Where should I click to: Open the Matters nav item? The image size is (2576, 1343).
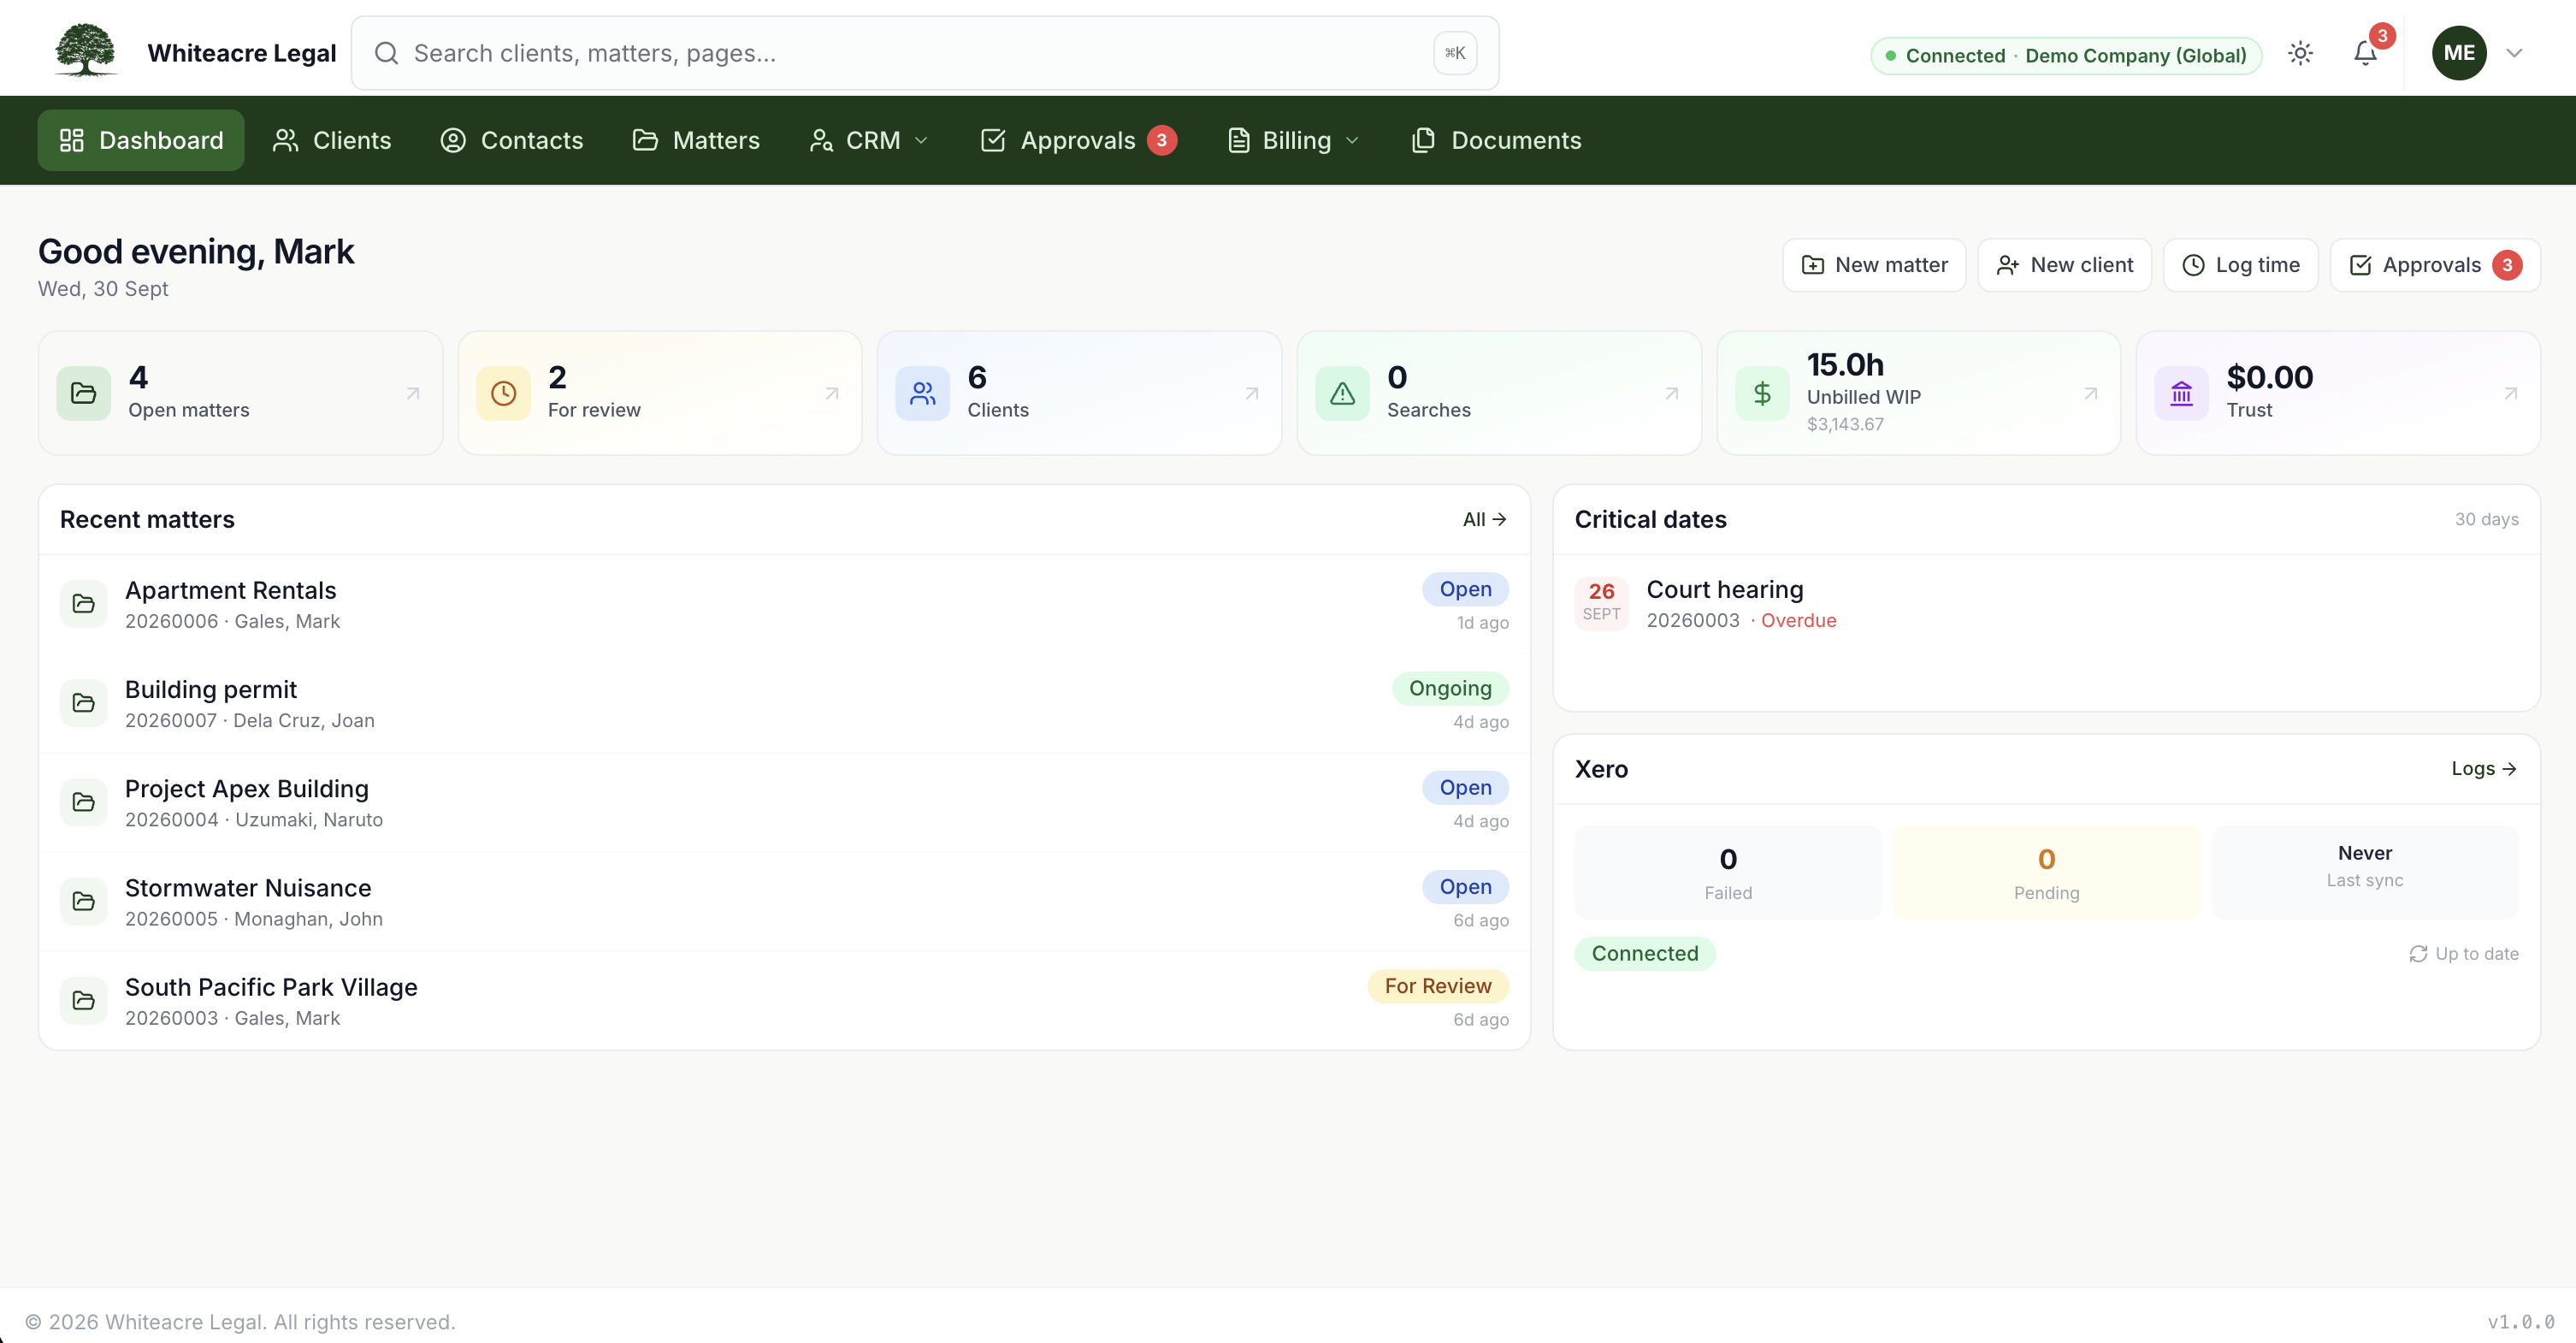click(696, 140)
